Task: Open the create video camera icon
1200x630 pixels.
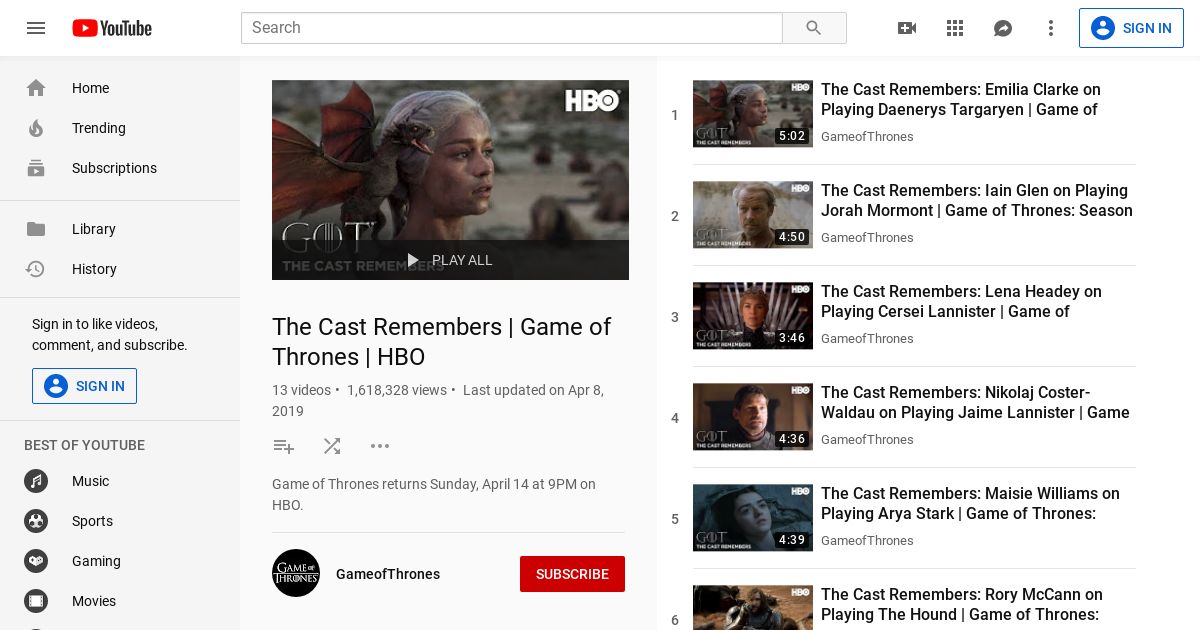Action: click(907, 28)
